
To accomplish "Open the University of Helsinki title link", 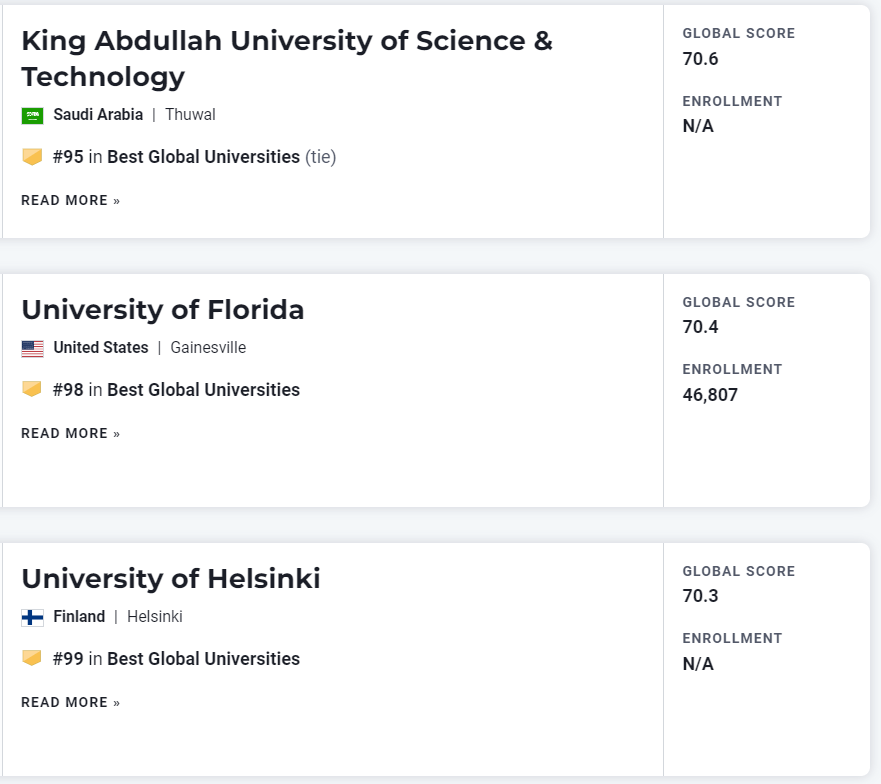I will coord(171,579).
